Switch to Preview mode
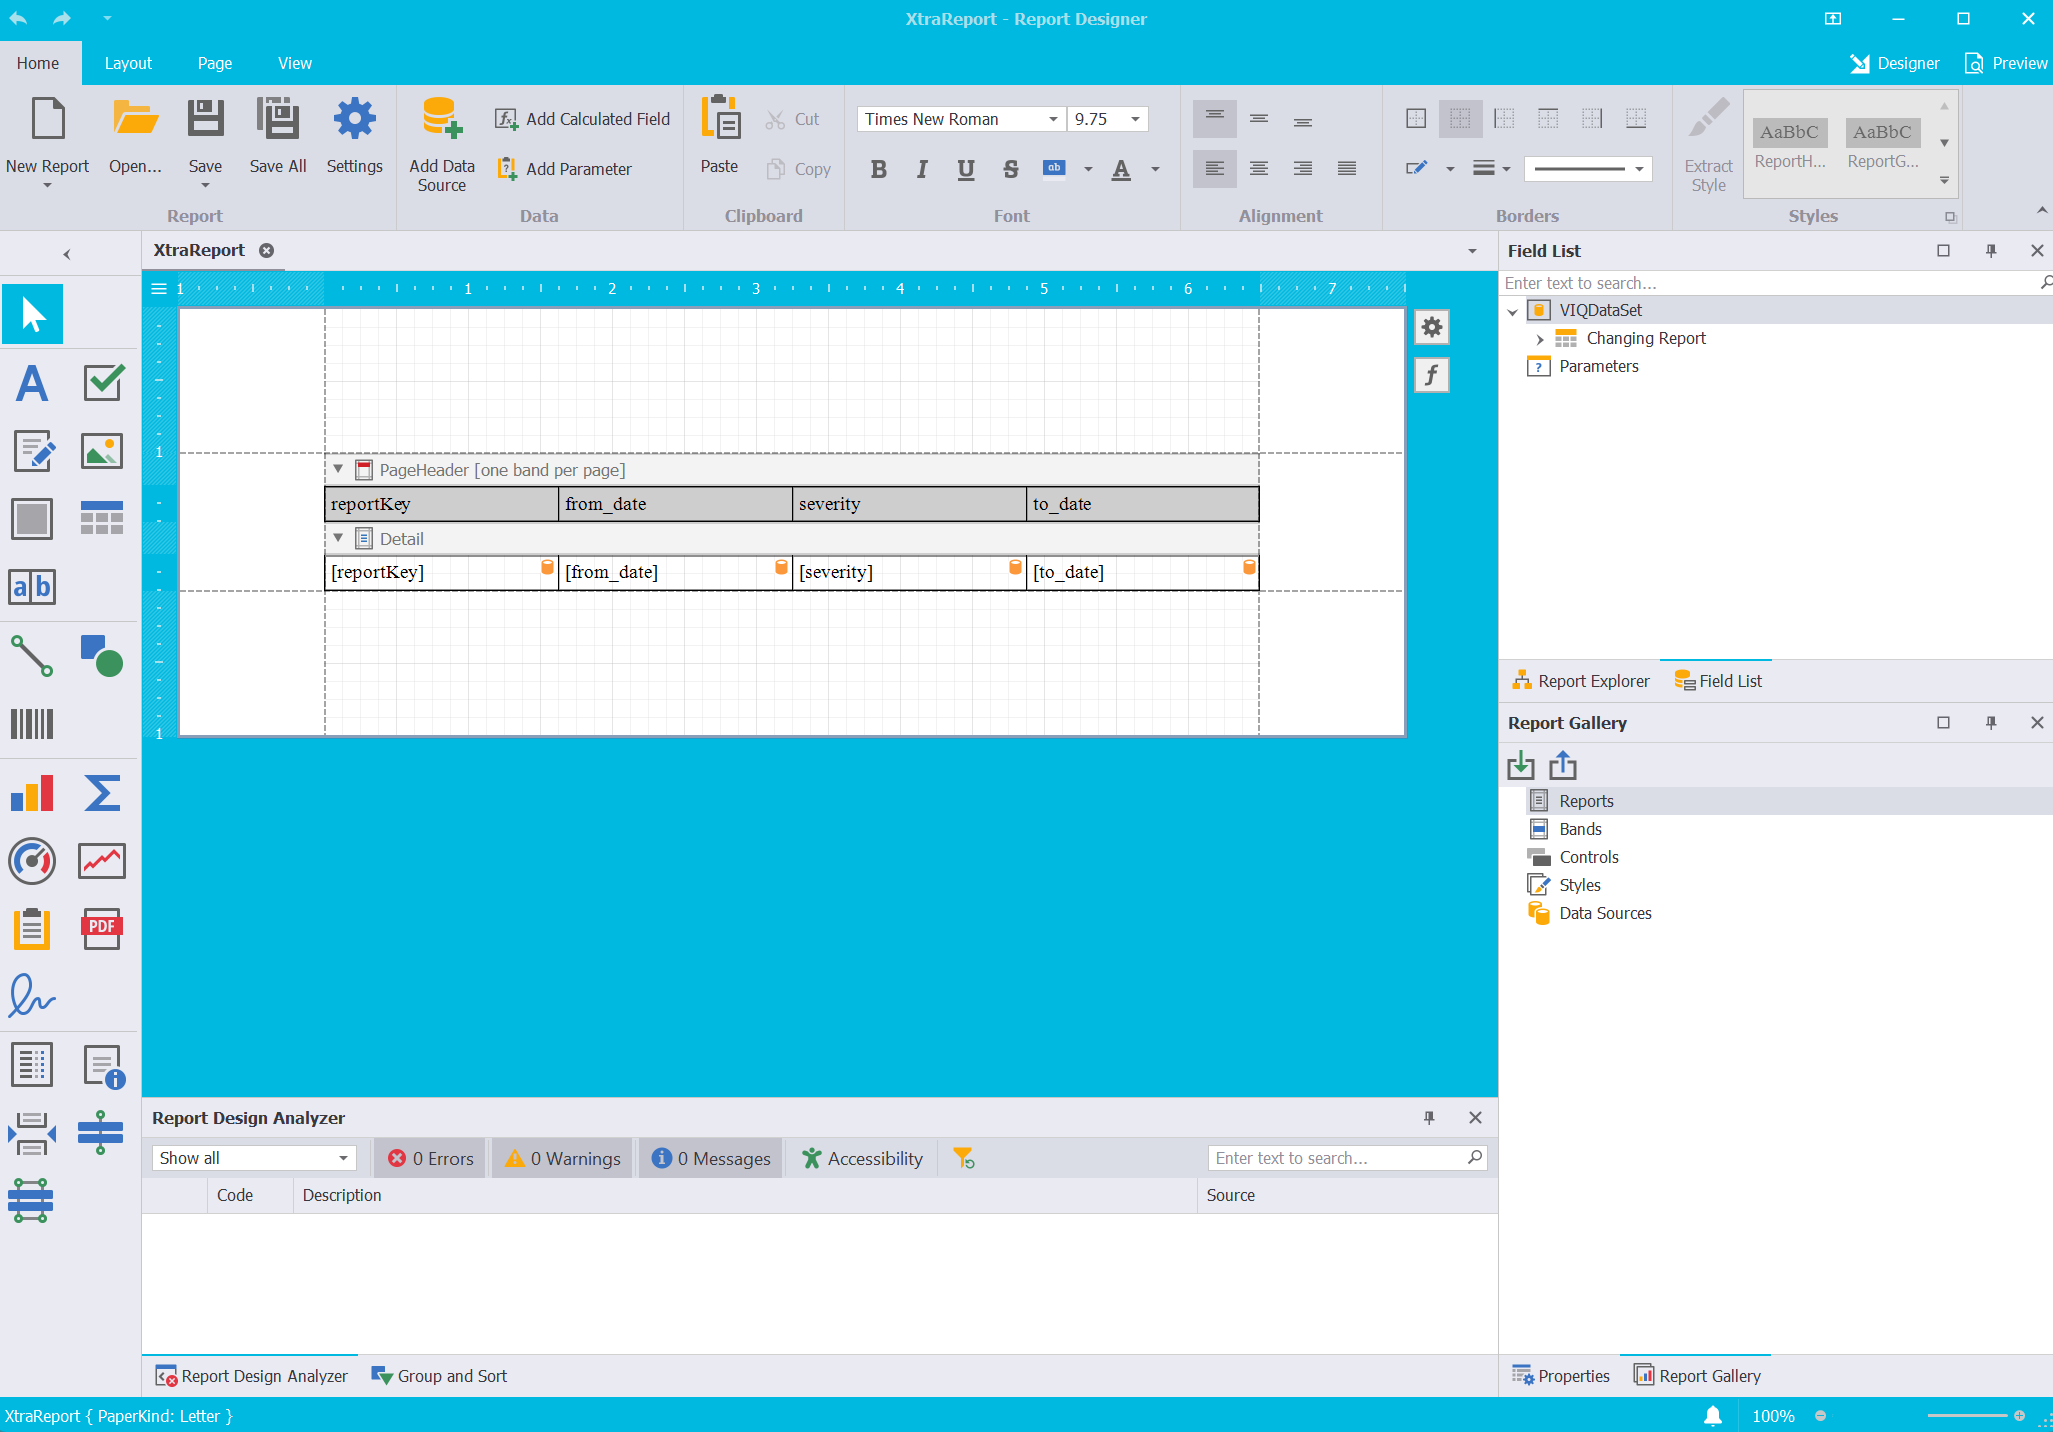 (x=2006, y=63)
